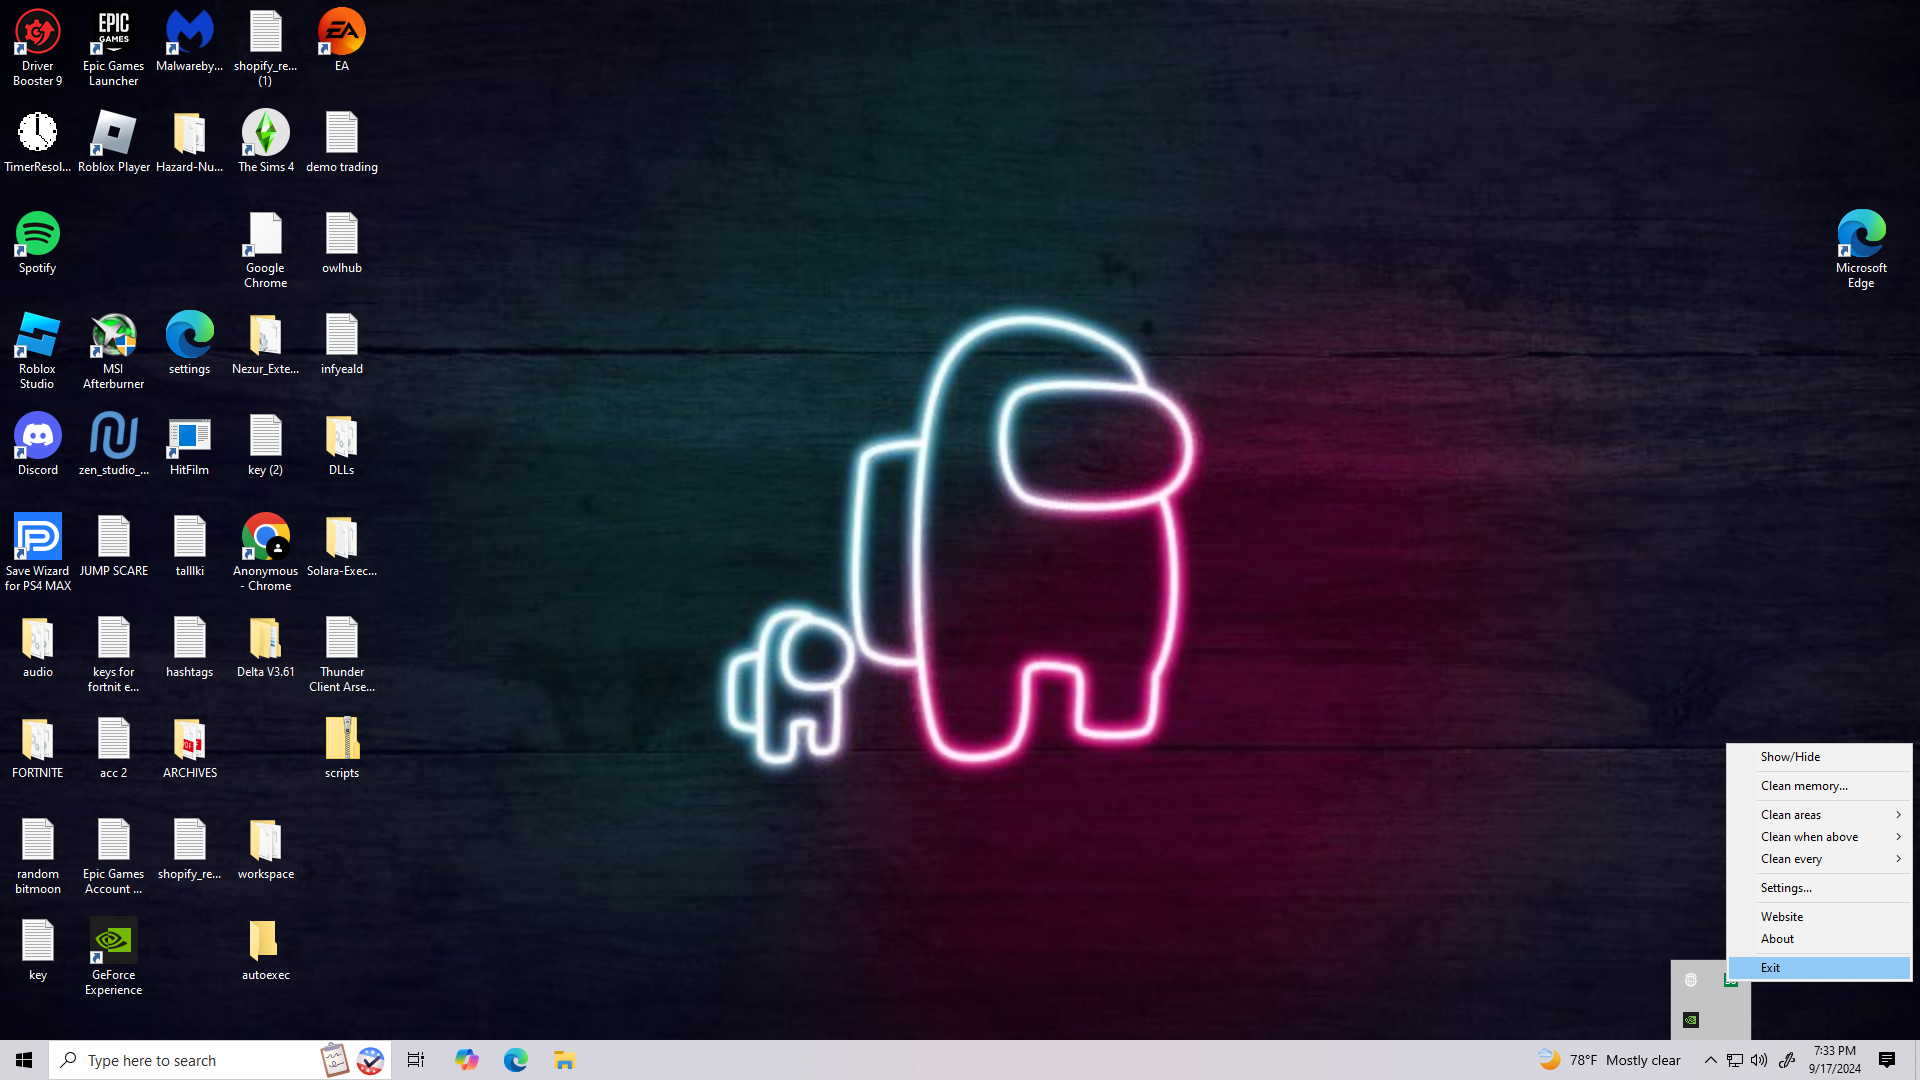
Task: Open the volume speaker tray icon
Action: pos(1759,1060)
